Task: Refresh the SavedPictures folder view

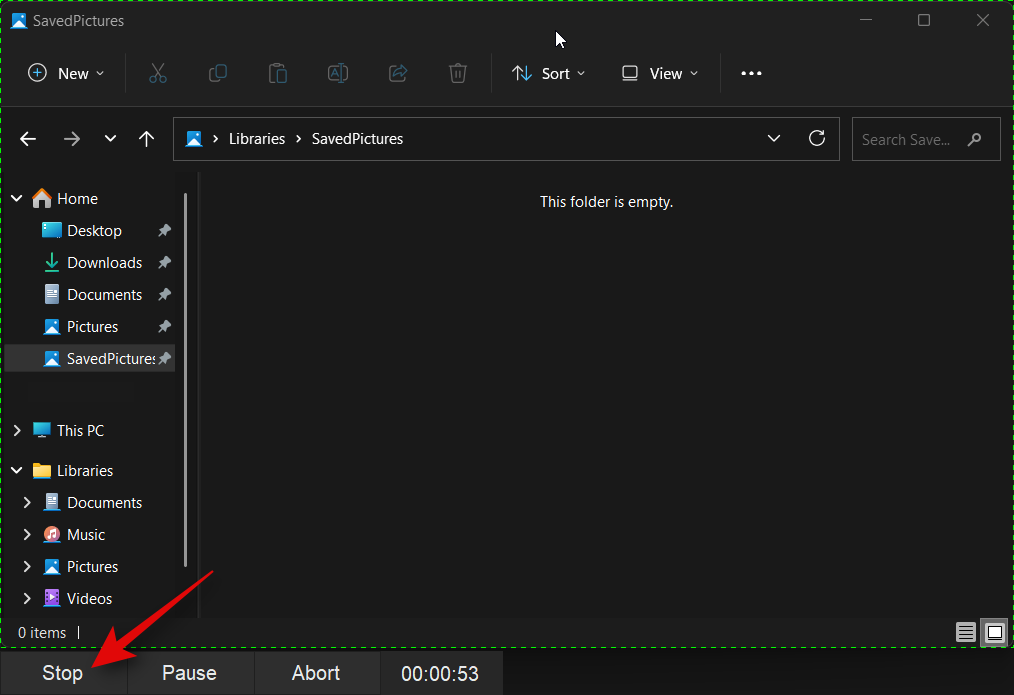Action: pos(817,139)
